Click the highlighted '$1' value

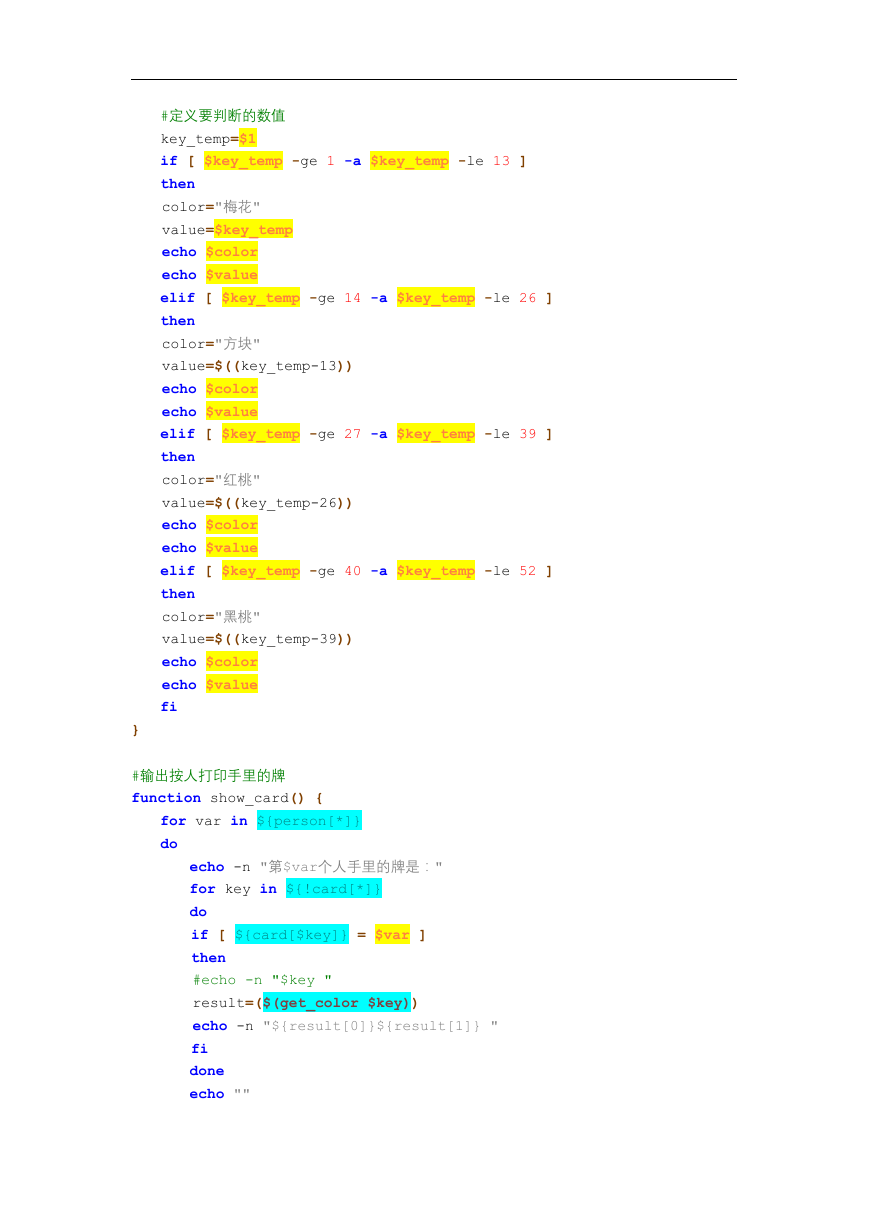[x=248, y=138]
